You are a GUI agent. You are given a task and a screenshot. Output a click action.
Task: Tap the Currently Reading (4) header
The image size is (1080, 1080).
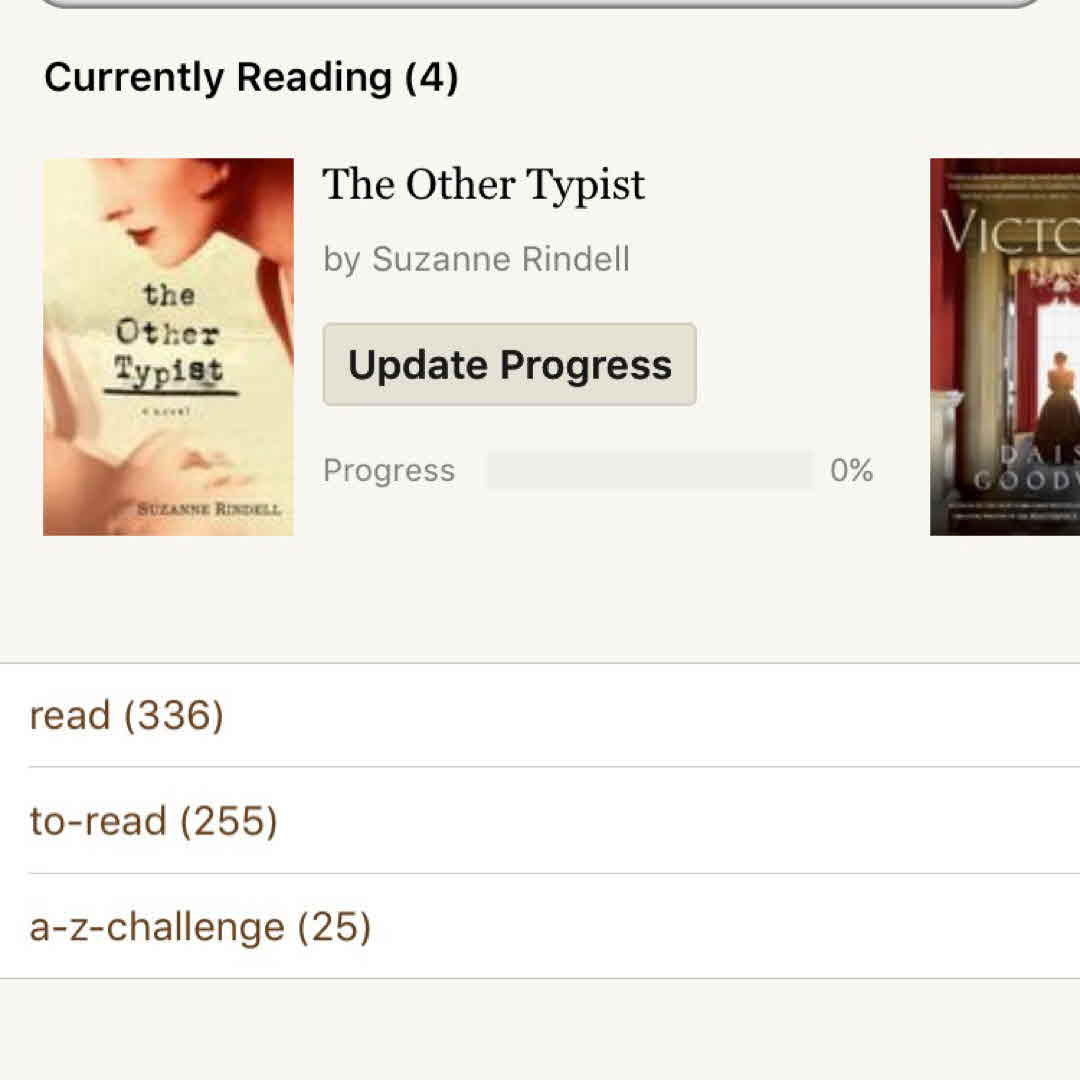(x=251, y=78)
